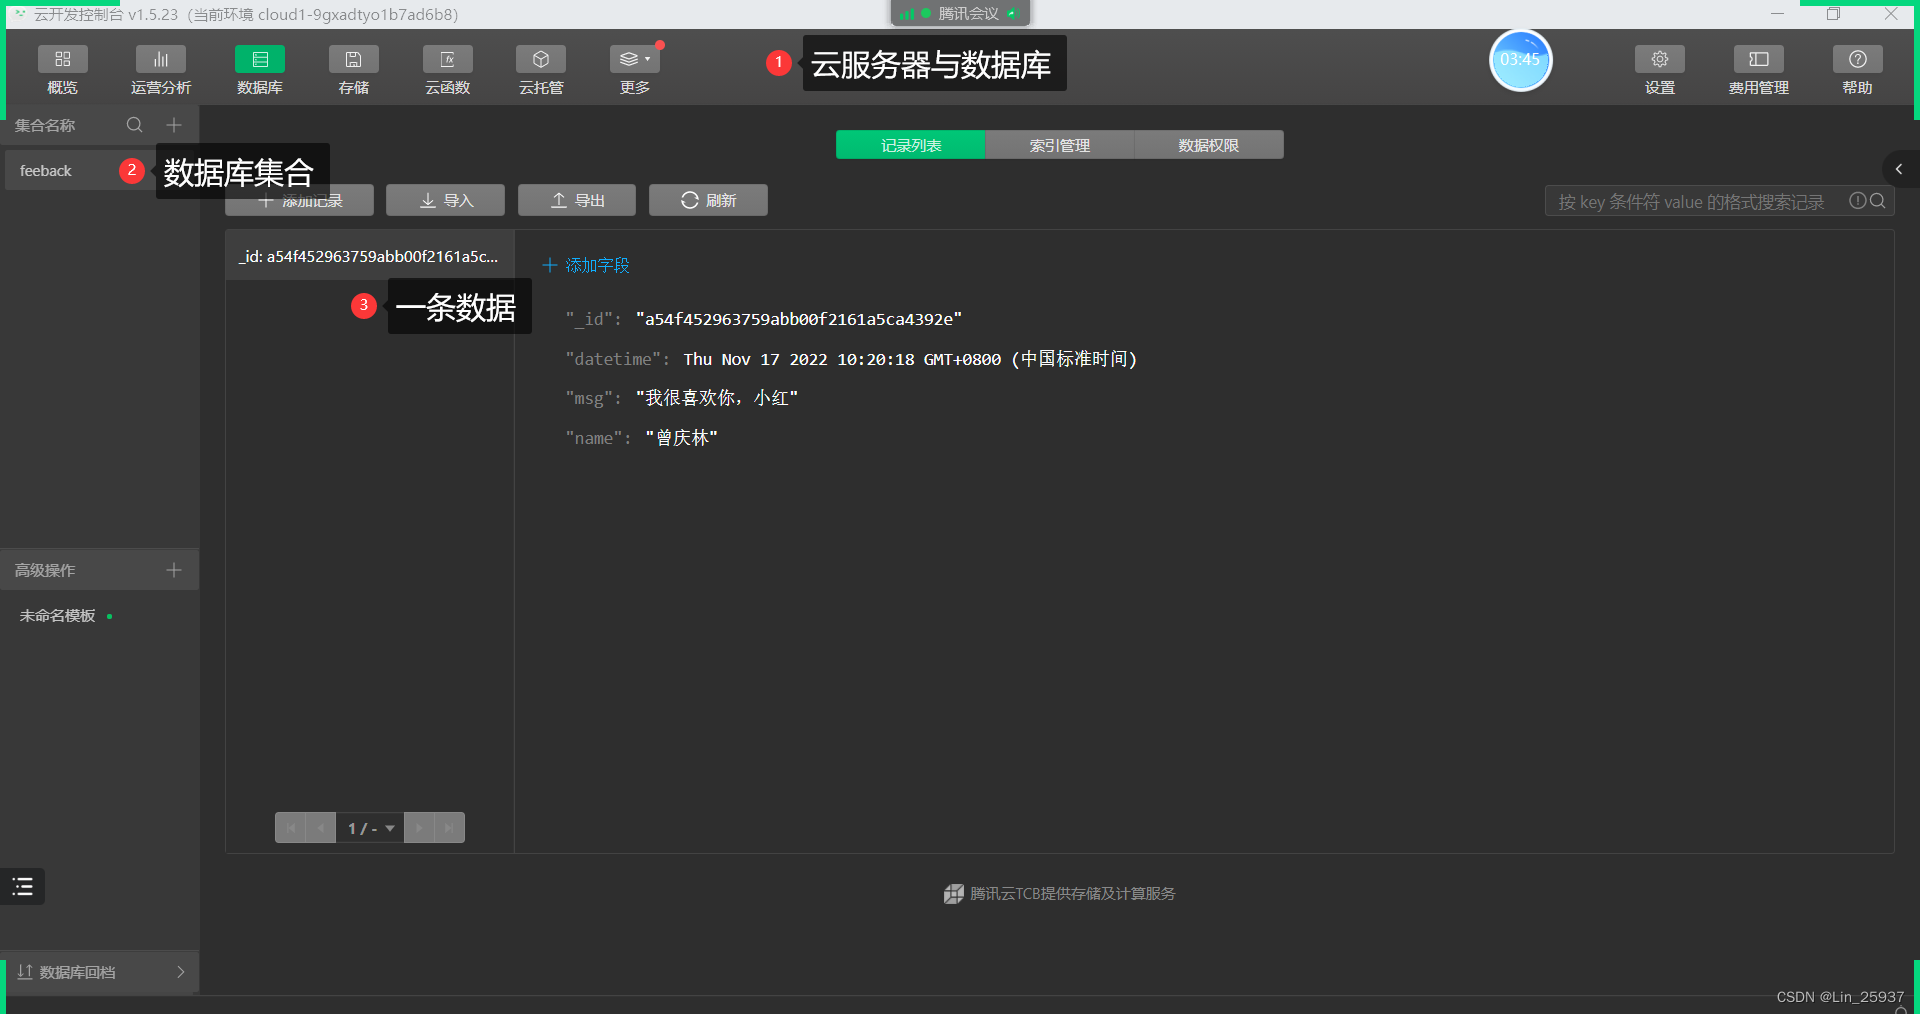Collapse the right panel with the chevron

click(x=1898, y=168)
